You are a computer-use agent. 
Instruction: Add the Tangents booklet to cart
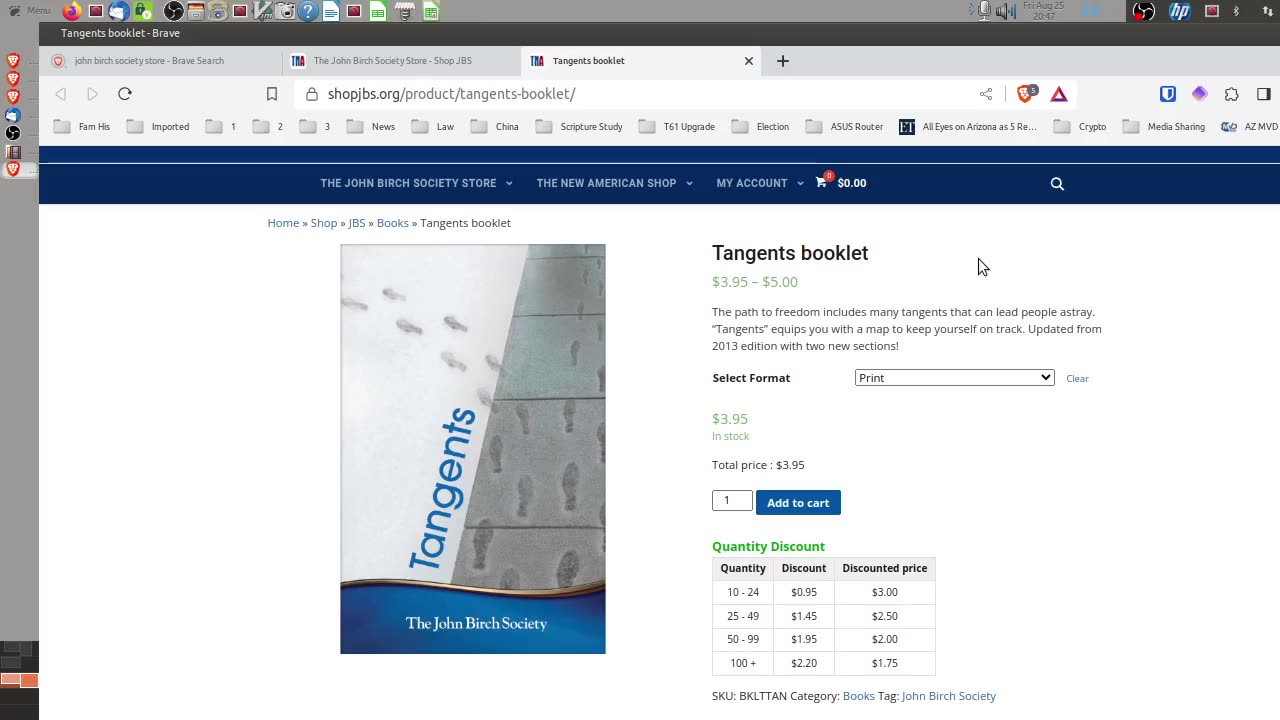tap(798, 502)
